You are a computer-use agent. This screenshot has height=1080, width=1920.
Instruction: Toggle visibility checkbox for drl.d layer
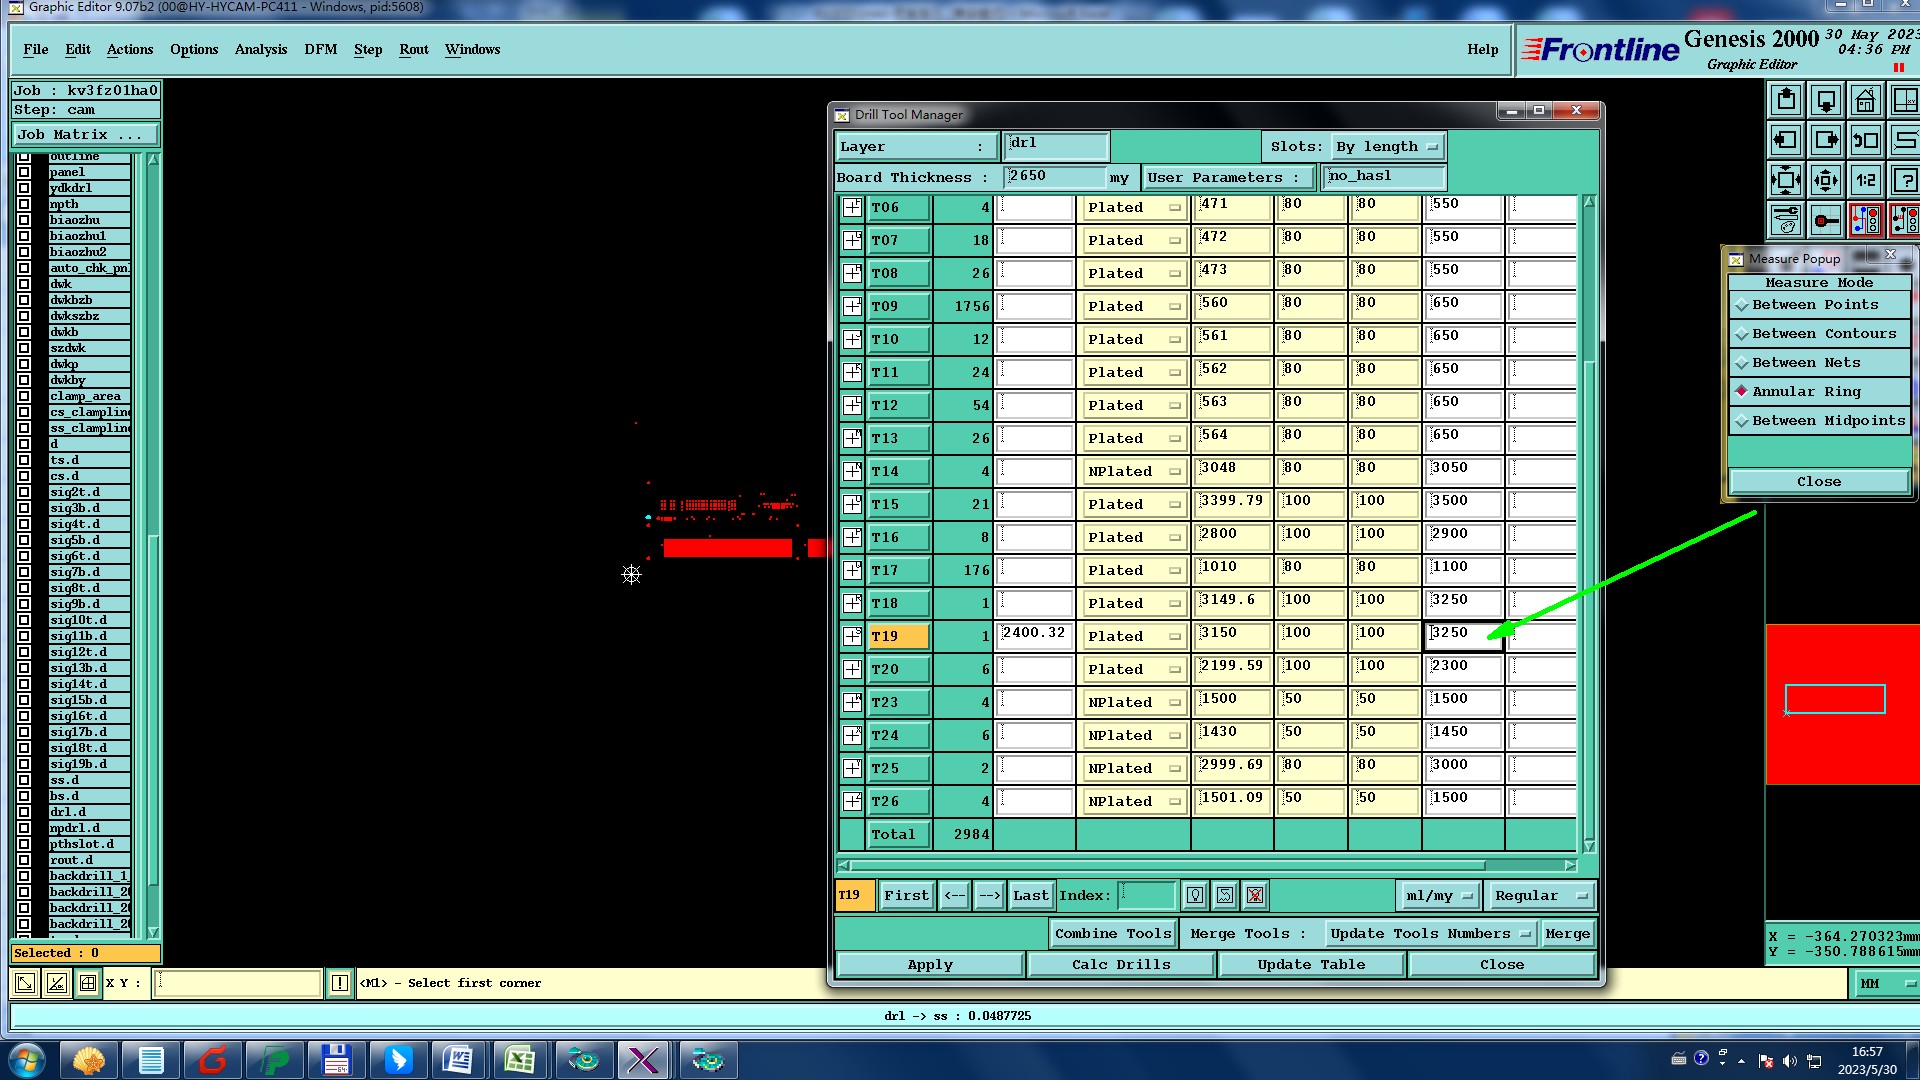24,812
